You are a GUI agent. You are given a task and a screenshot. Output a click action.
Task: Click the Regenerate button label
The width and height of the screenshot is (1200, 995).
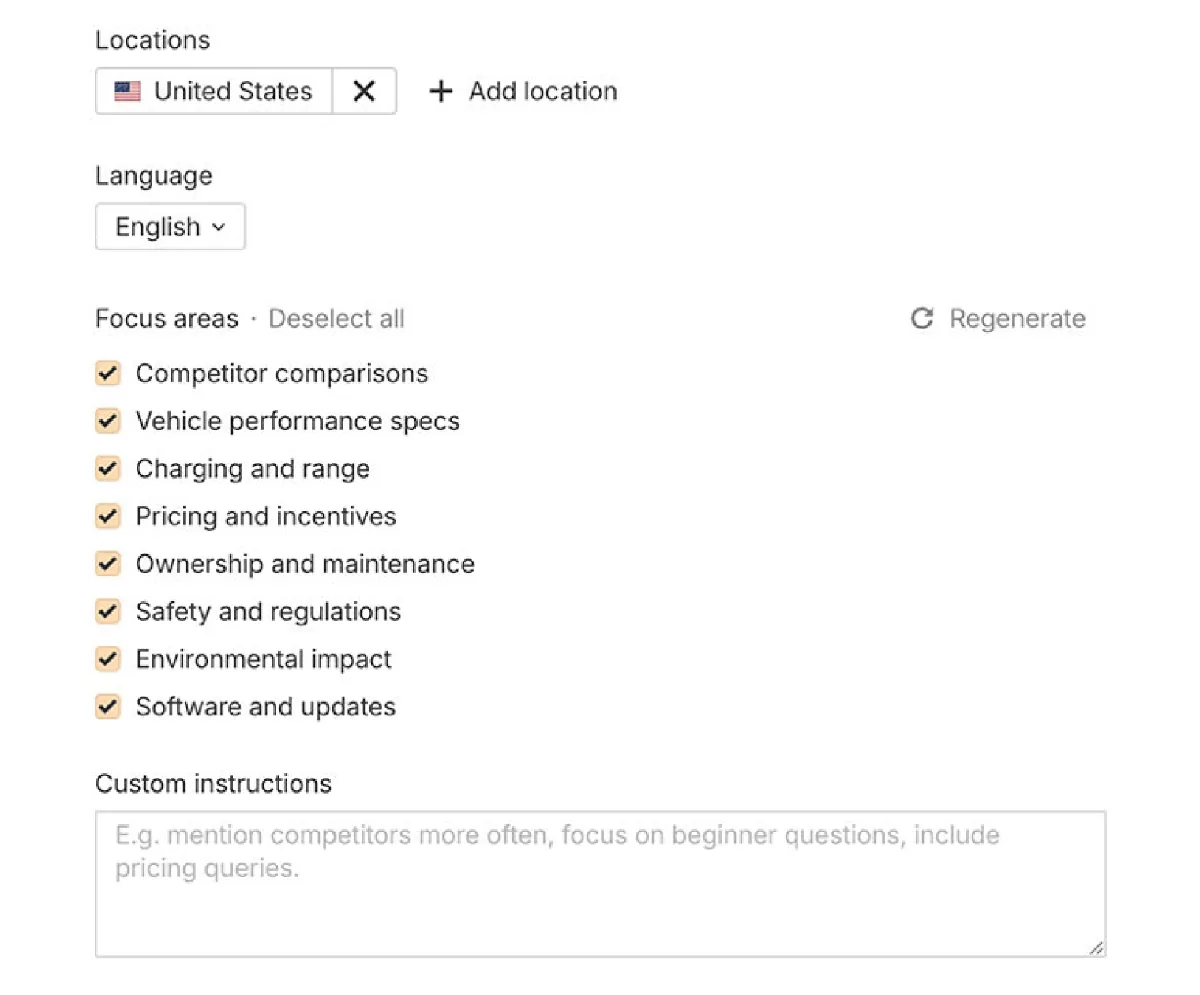(1017, 319)
